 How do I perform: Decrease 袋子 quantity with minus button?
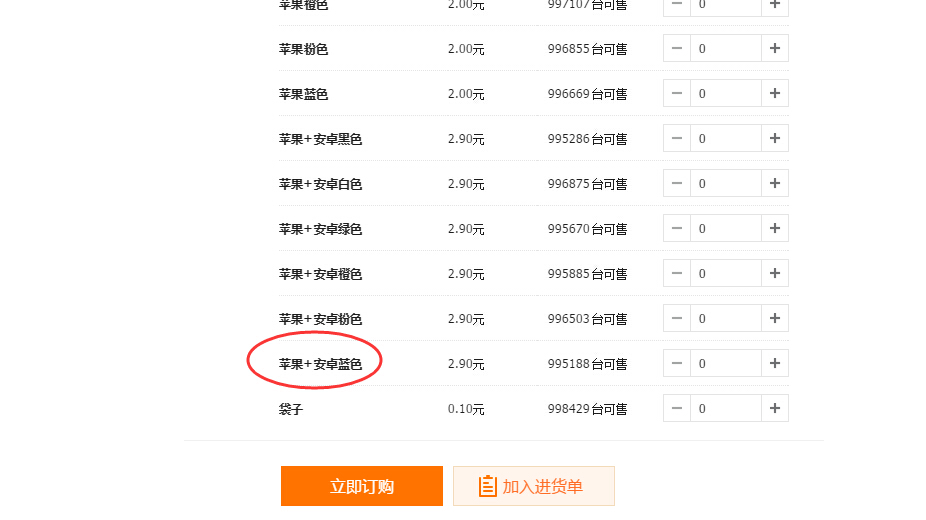tap(677, 408)
